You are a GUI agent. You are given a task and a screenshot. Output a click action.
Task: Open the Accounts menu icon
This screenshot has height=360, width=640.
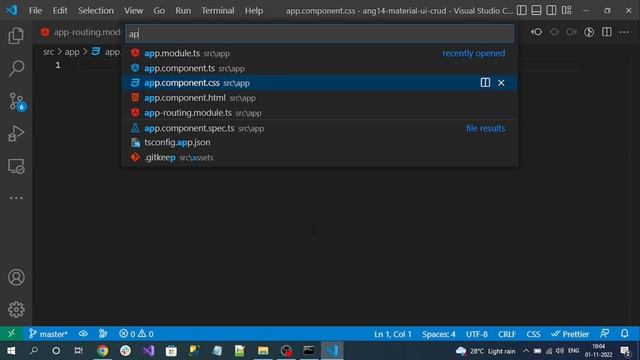coord(16,278)
